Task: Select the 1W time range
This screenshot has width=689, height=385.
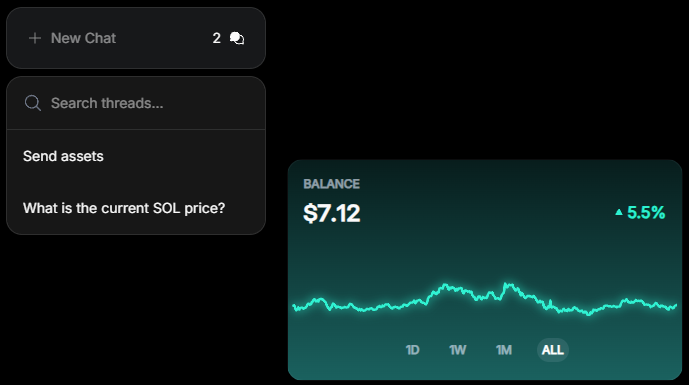Action: (x=457, y=350)
